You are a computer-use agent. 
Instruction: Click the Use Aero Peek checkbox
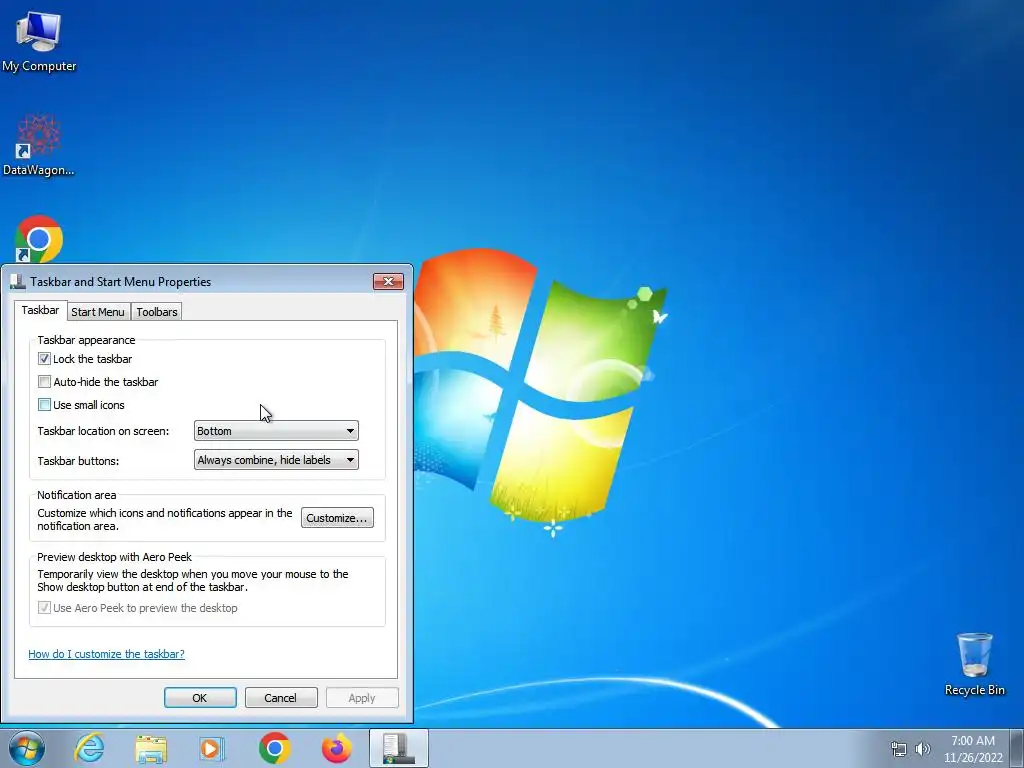coord(44,607)
